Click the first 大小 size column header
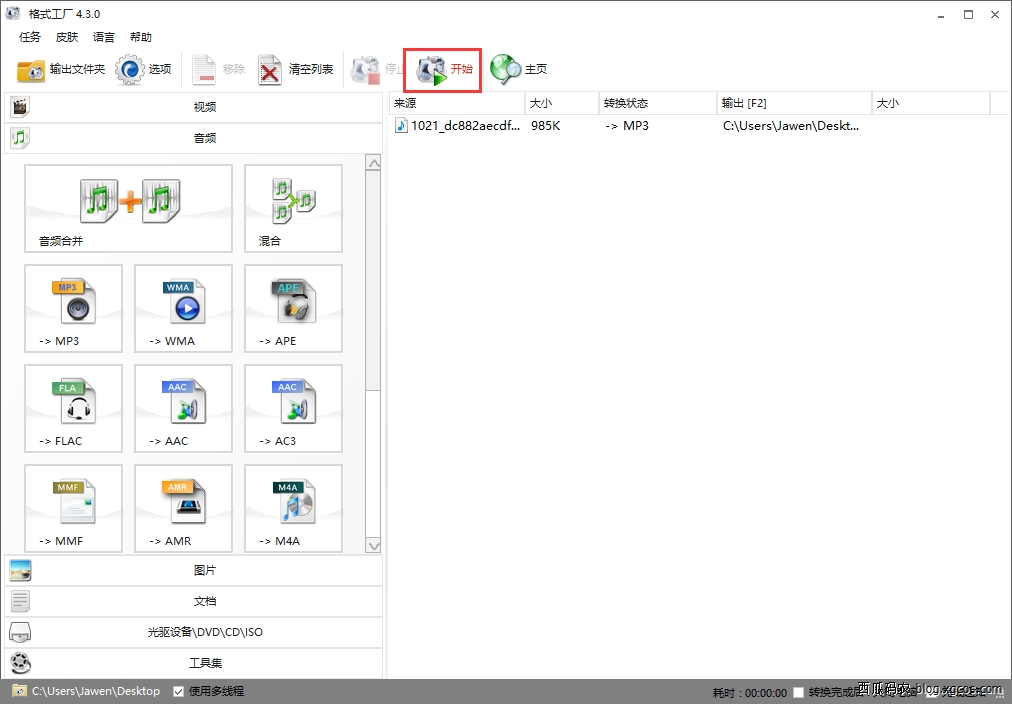Viewport: 1012px width, 704px height. pos(562,103)
